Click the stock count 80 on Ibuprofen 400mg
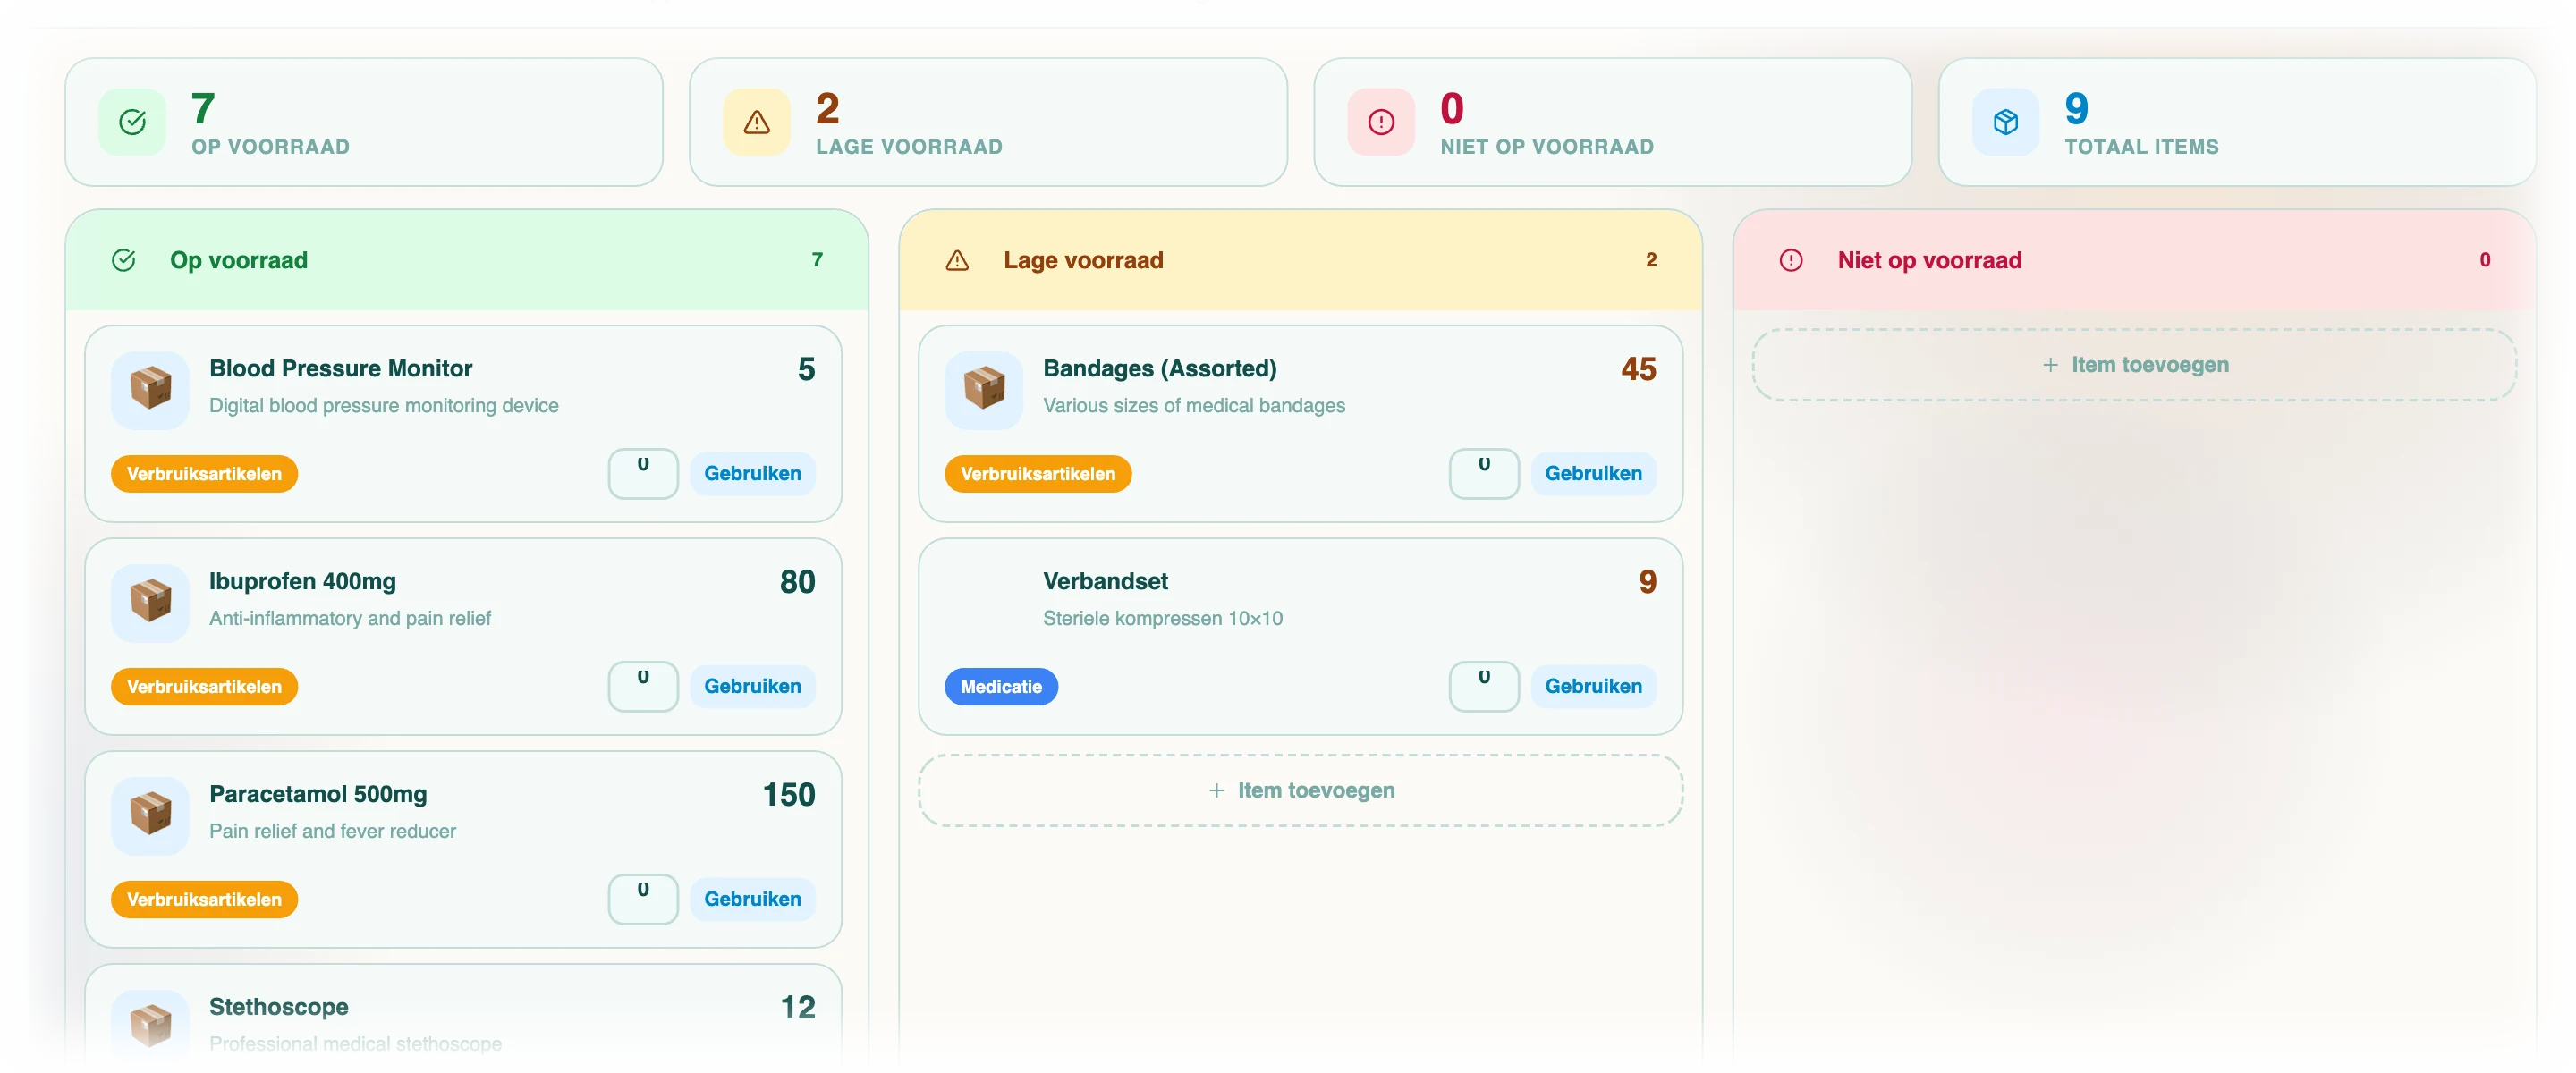This screenshot has height=1073, width=2576. (797, 582)
